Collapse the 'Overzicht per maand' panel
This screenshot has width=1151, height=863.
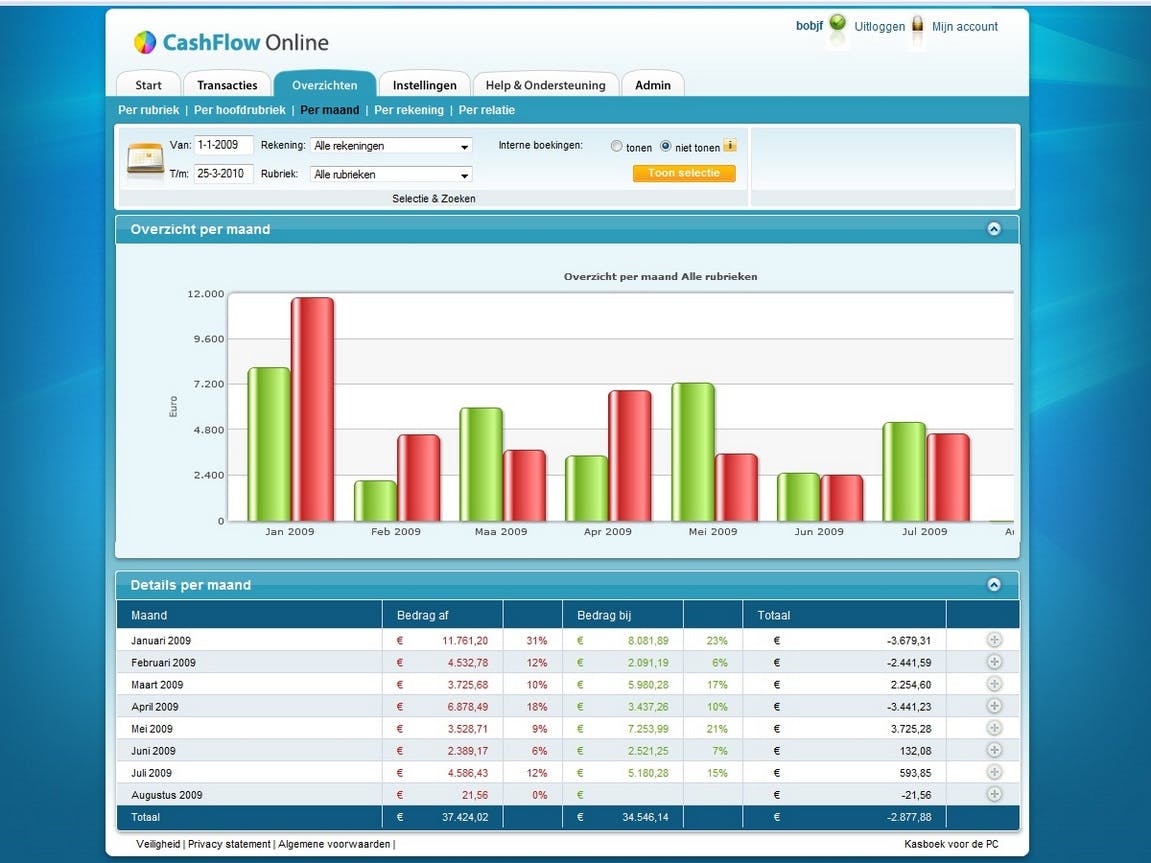(x=993, y=229)
